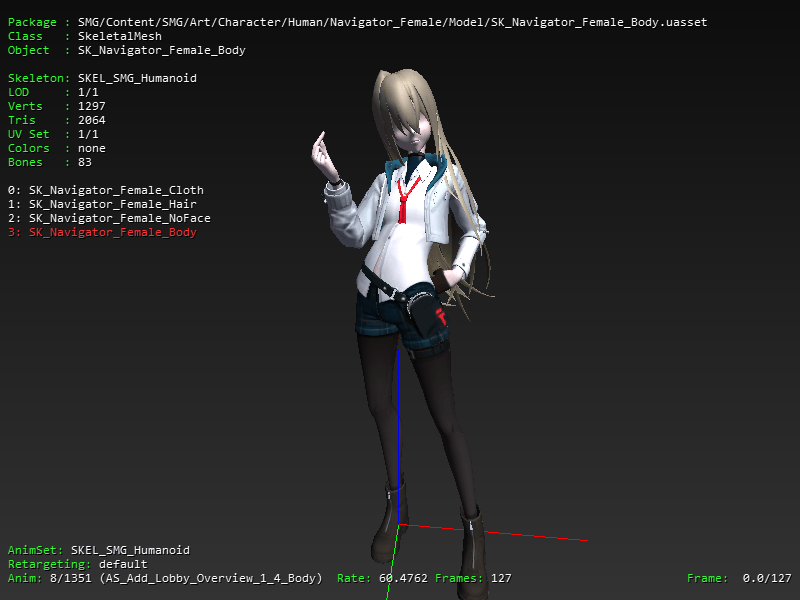Click the Bones count '83'

pyautogui.click(x=85, y=162)
